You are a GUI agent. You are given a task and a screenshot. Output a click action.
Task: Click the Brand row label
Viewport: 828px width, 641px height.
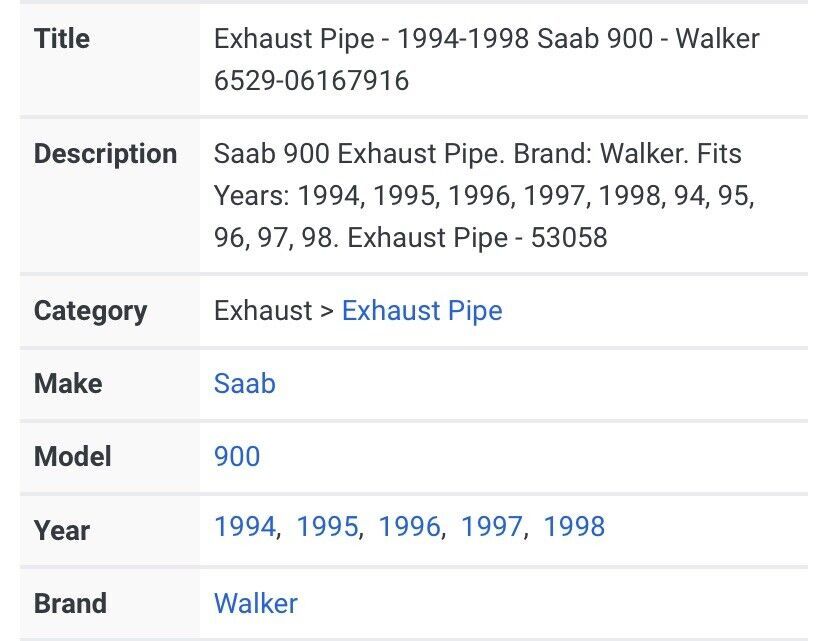pos(70,603)
